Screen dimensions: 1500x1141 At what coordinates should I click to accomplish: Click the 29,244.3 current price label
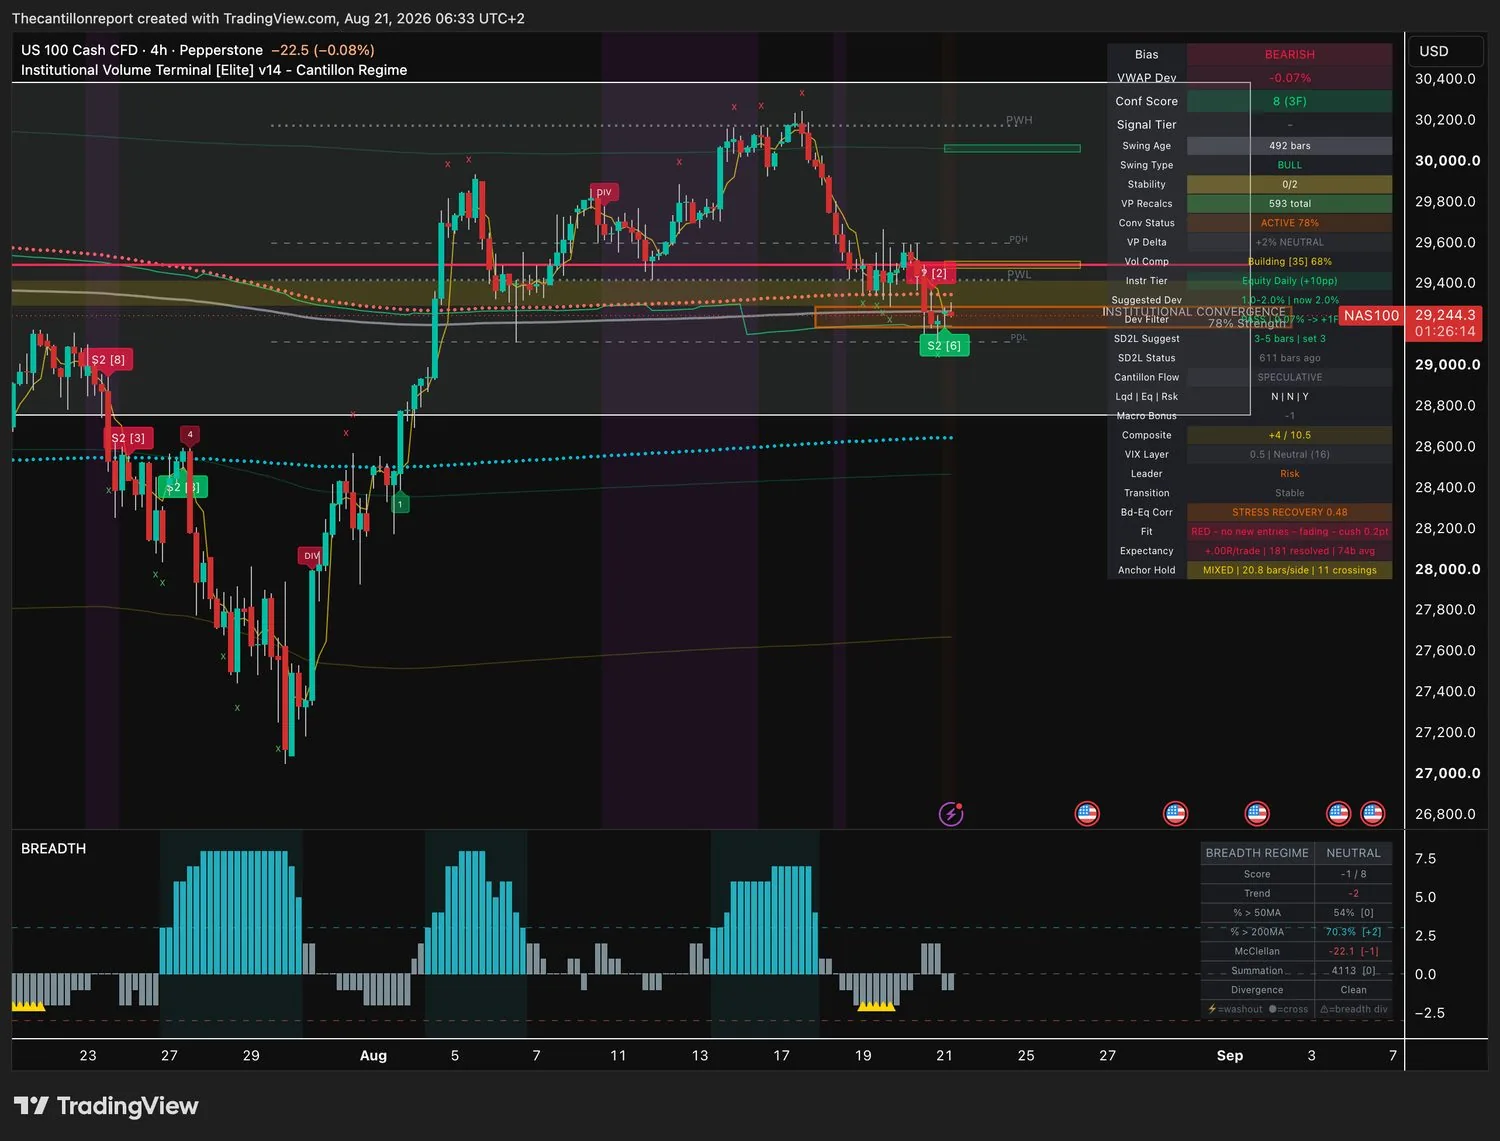[1445, 315]
